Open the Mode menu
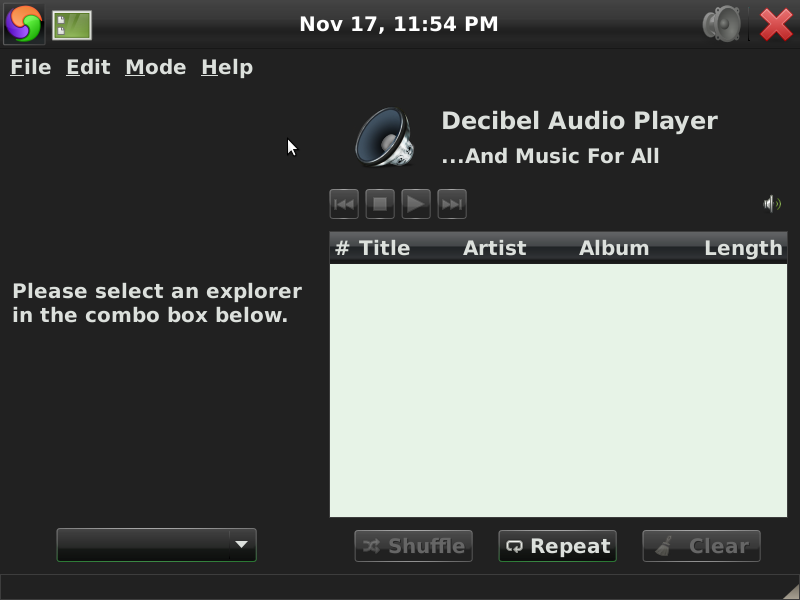 pos(156,67)
